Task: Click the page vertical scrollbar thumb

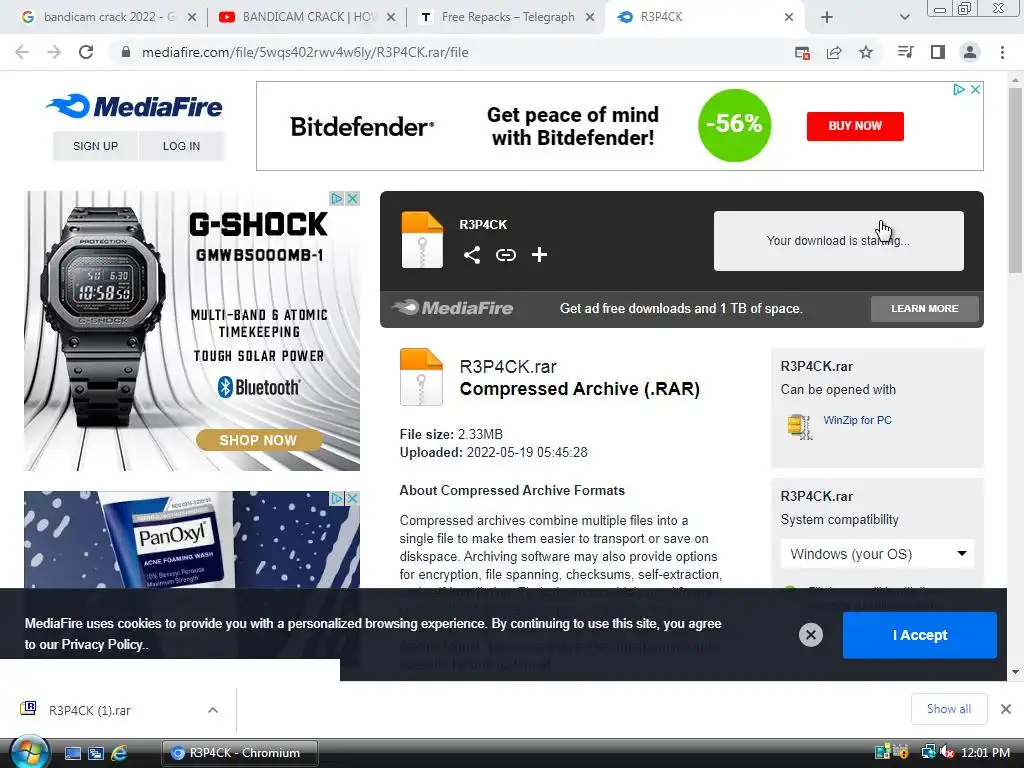Action: point(1015,180)
